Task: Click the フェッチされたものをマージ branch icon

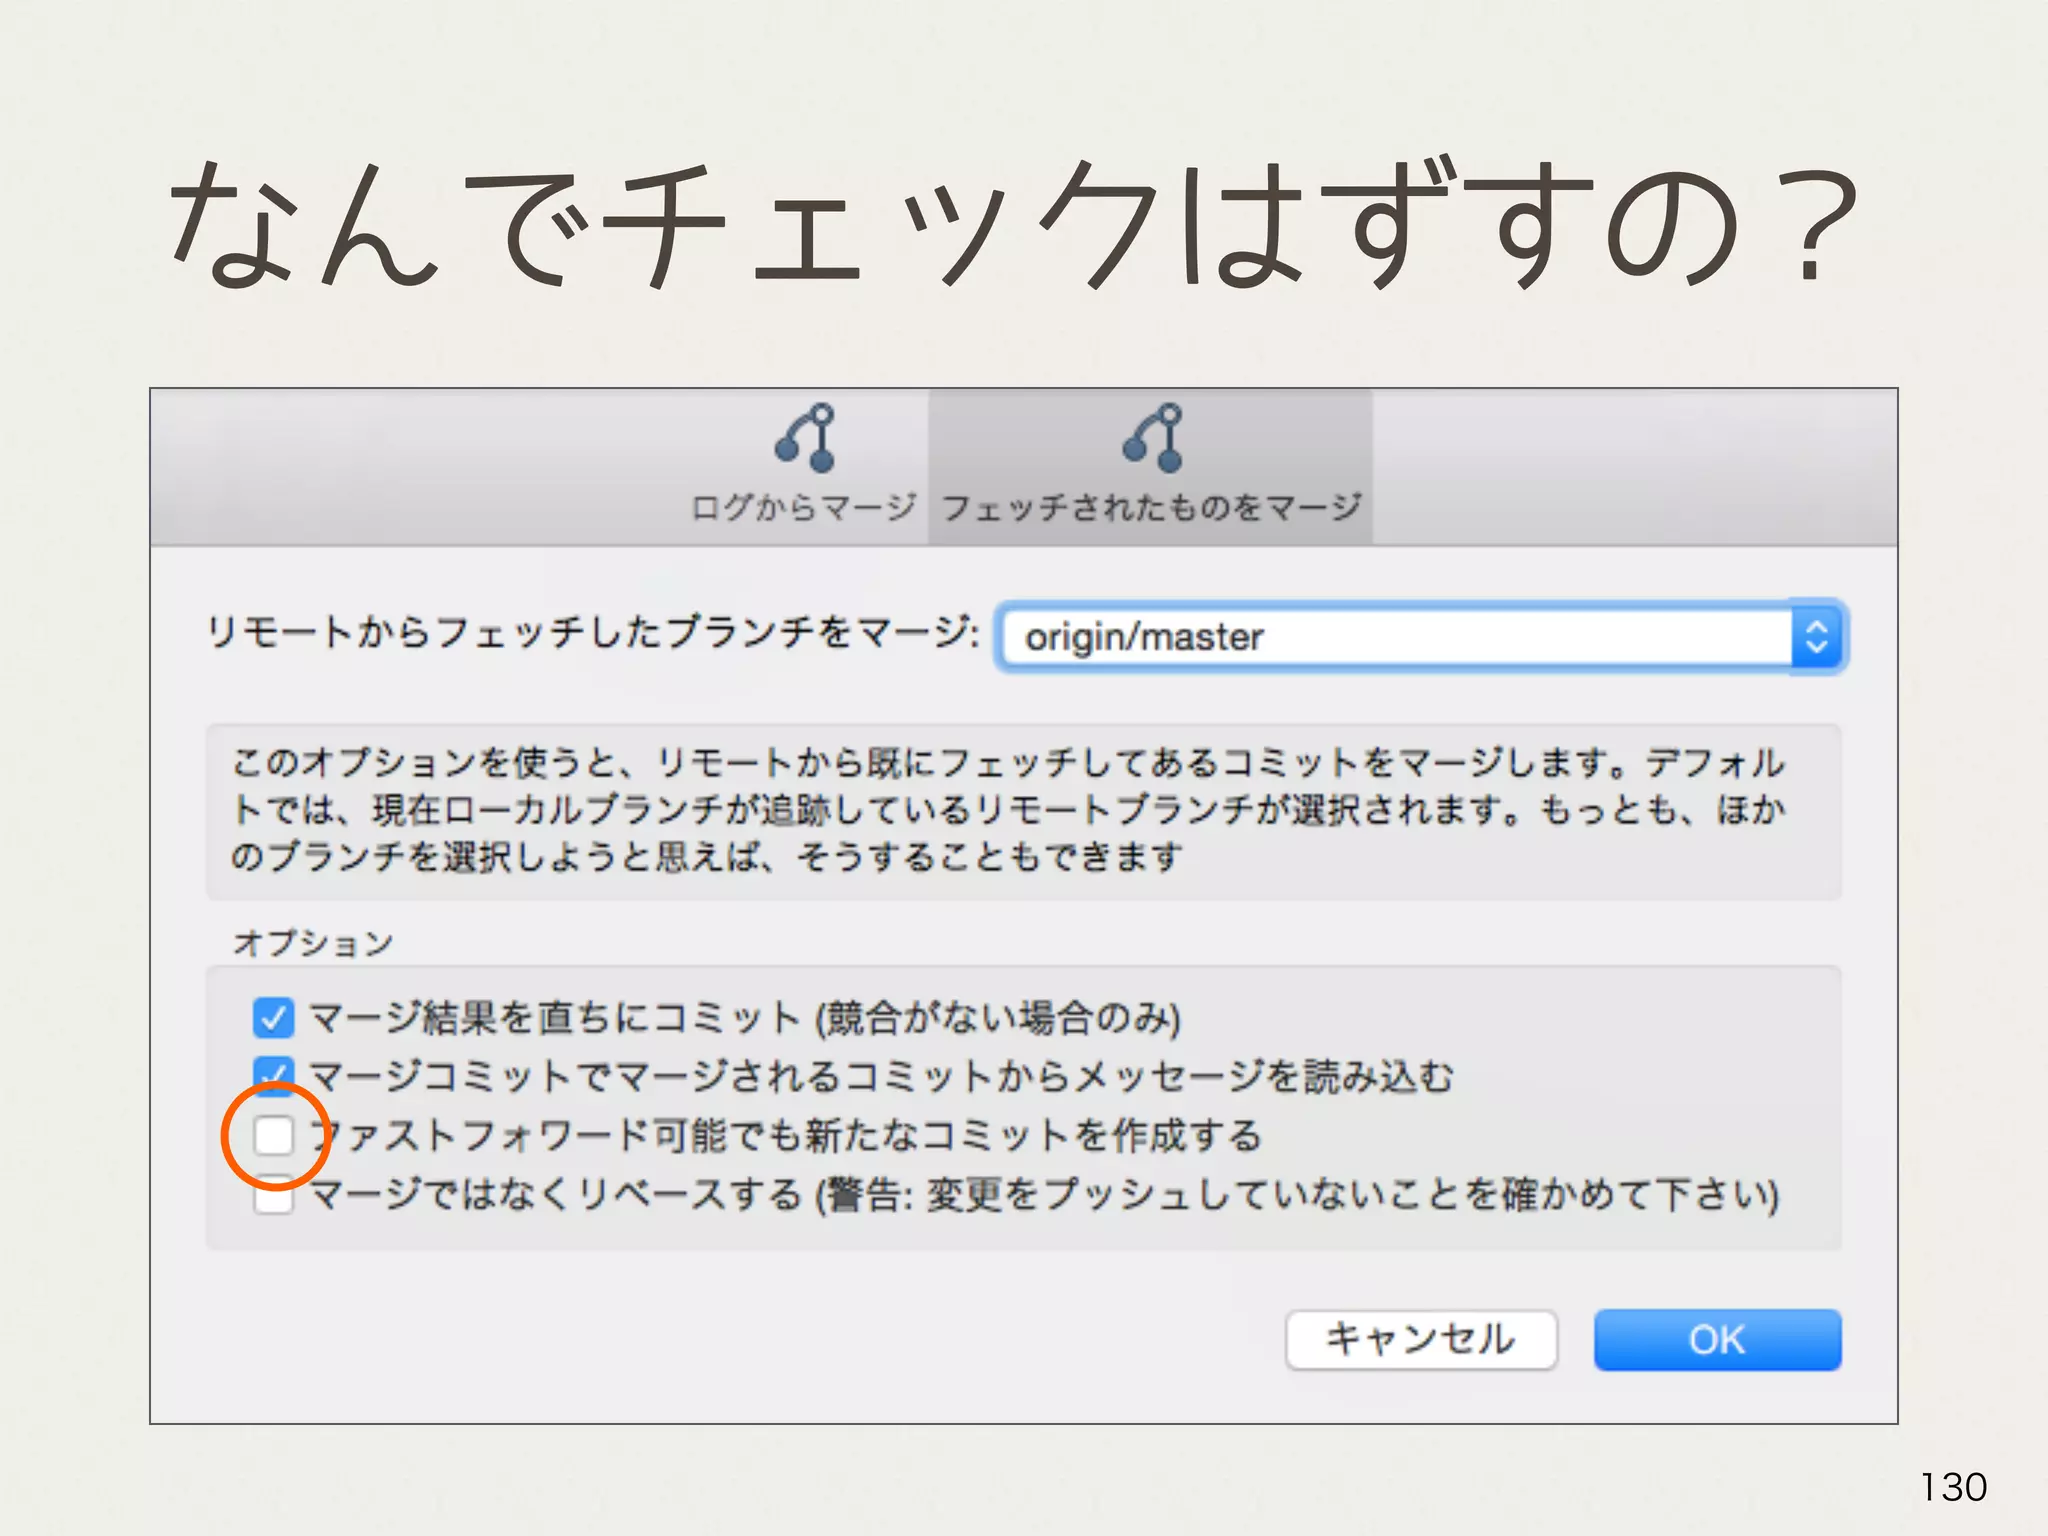Action: pyautogui.click(x=1152, y=437)
